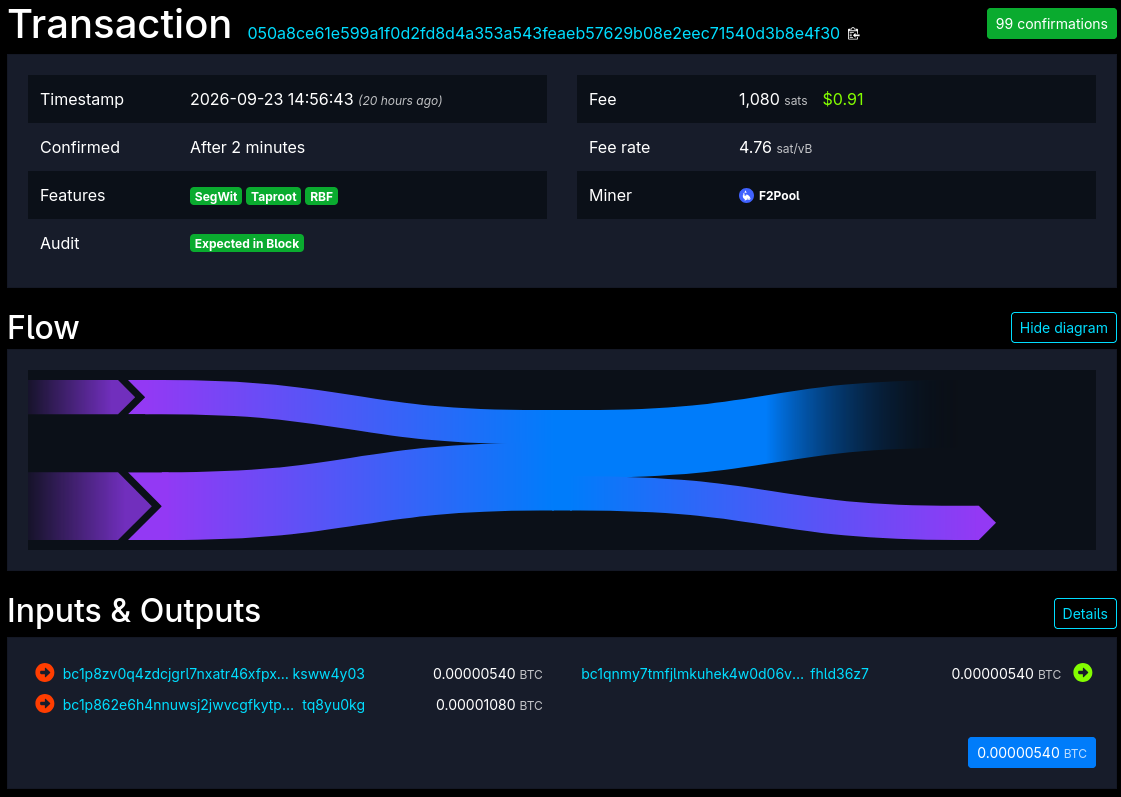Viewport: 1121px width, 797px height.
Task: Click the F2Pool miner link
Action: (779, 195)
